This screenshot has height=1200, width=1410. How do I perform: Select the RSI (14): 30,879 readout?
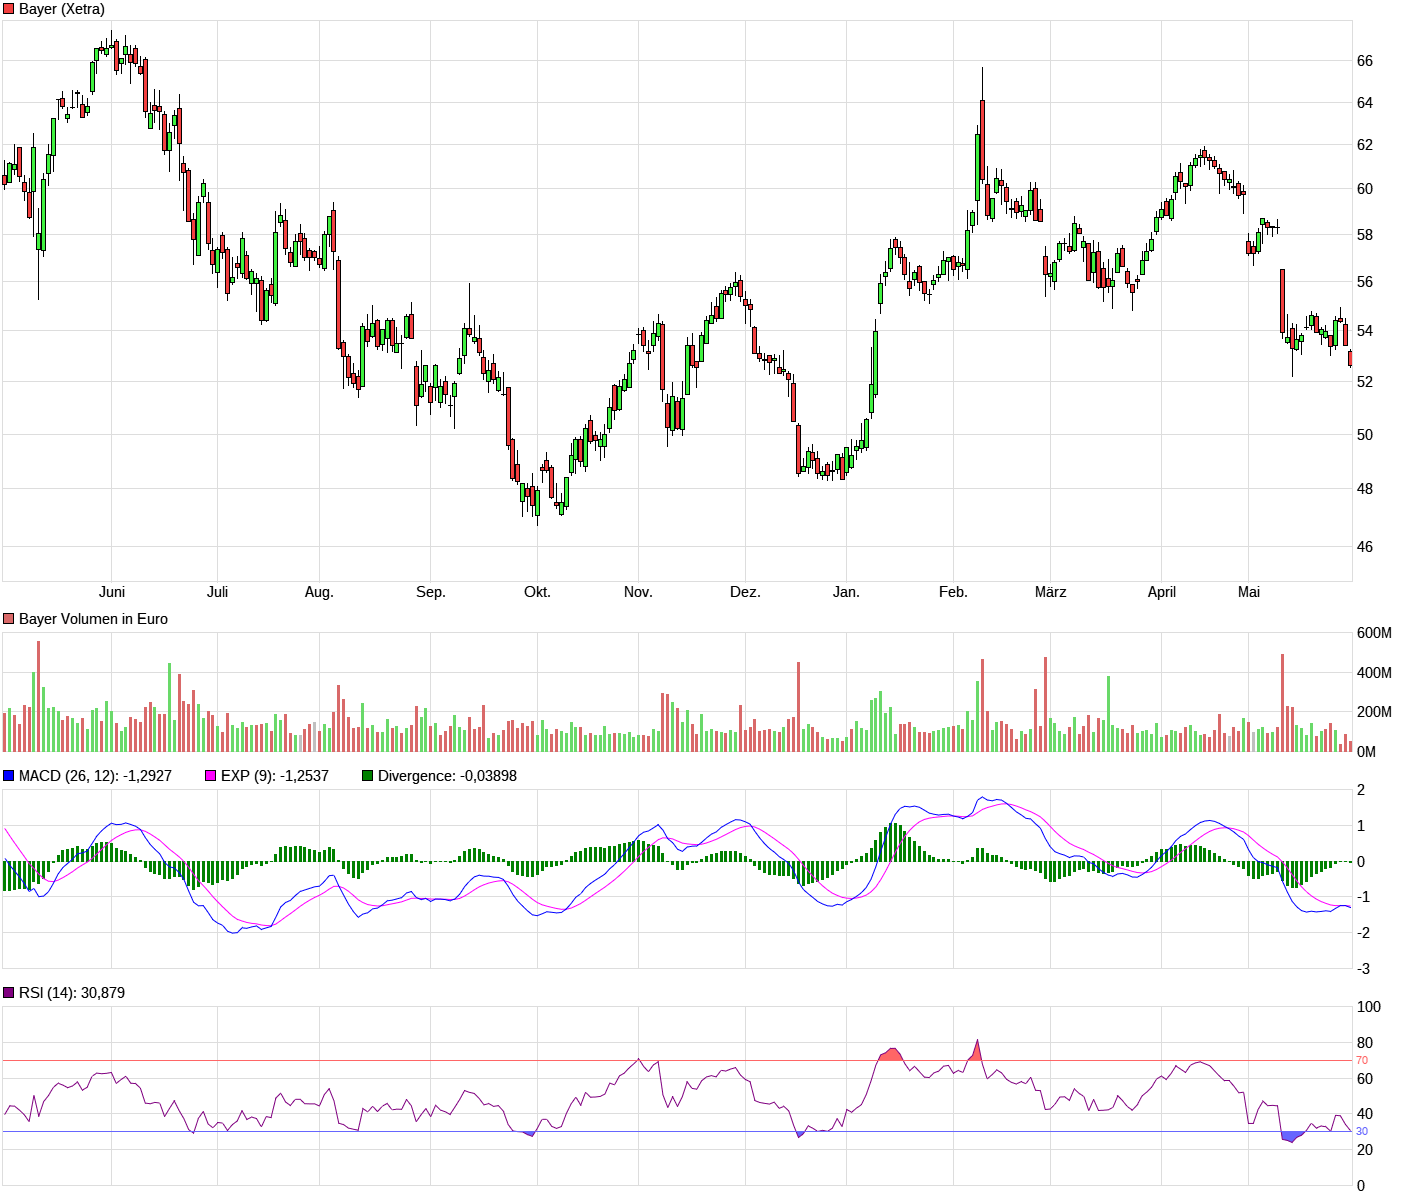(72, 993)
